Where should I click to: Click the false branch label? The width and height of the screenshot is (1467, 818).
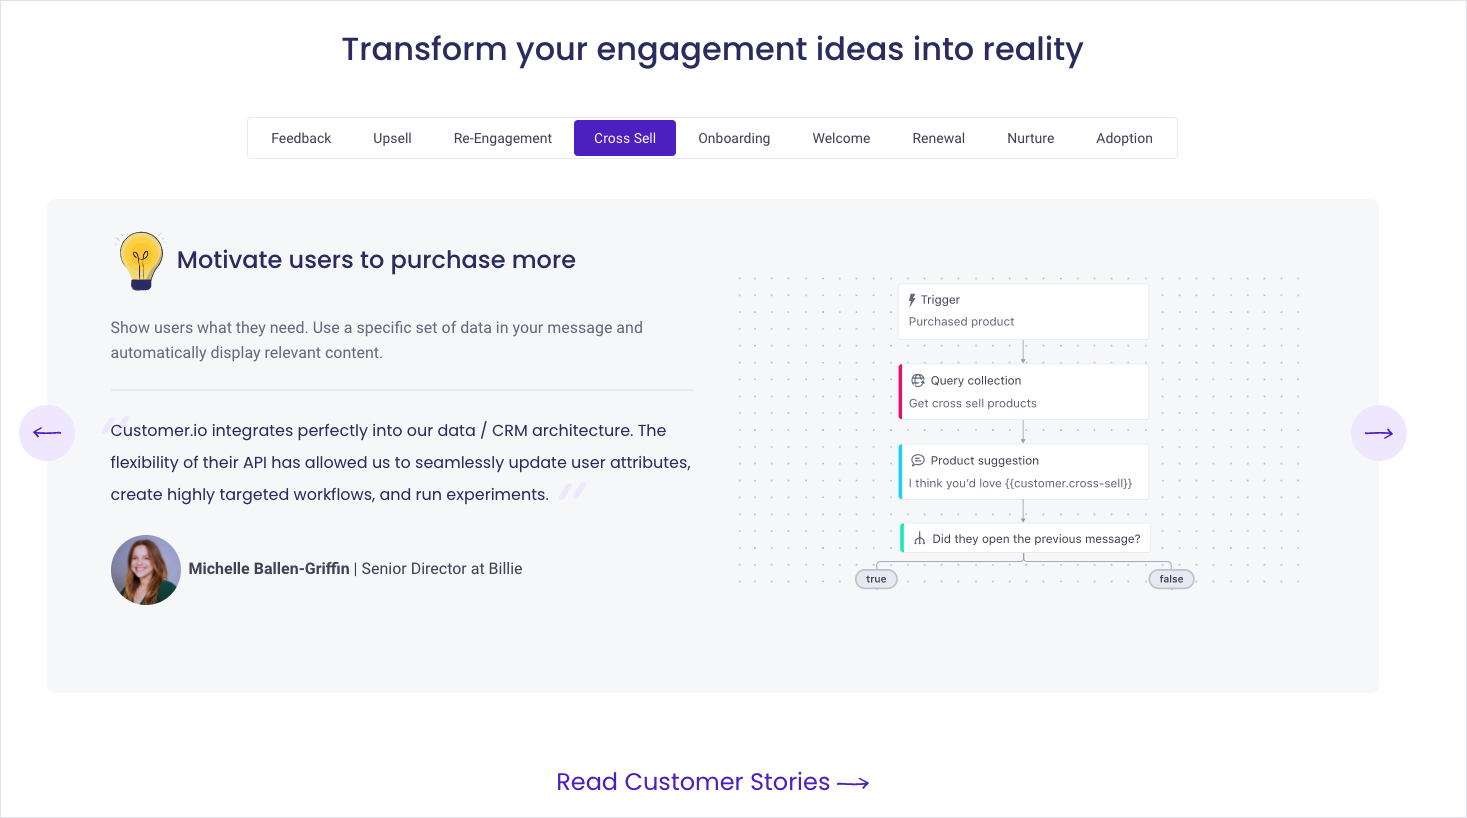tap(1171, 579)
